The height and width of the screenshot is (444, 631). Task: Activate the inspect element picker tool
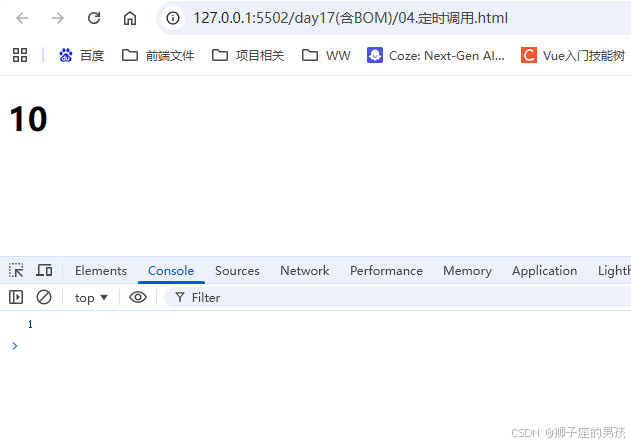tap(16, 271)
